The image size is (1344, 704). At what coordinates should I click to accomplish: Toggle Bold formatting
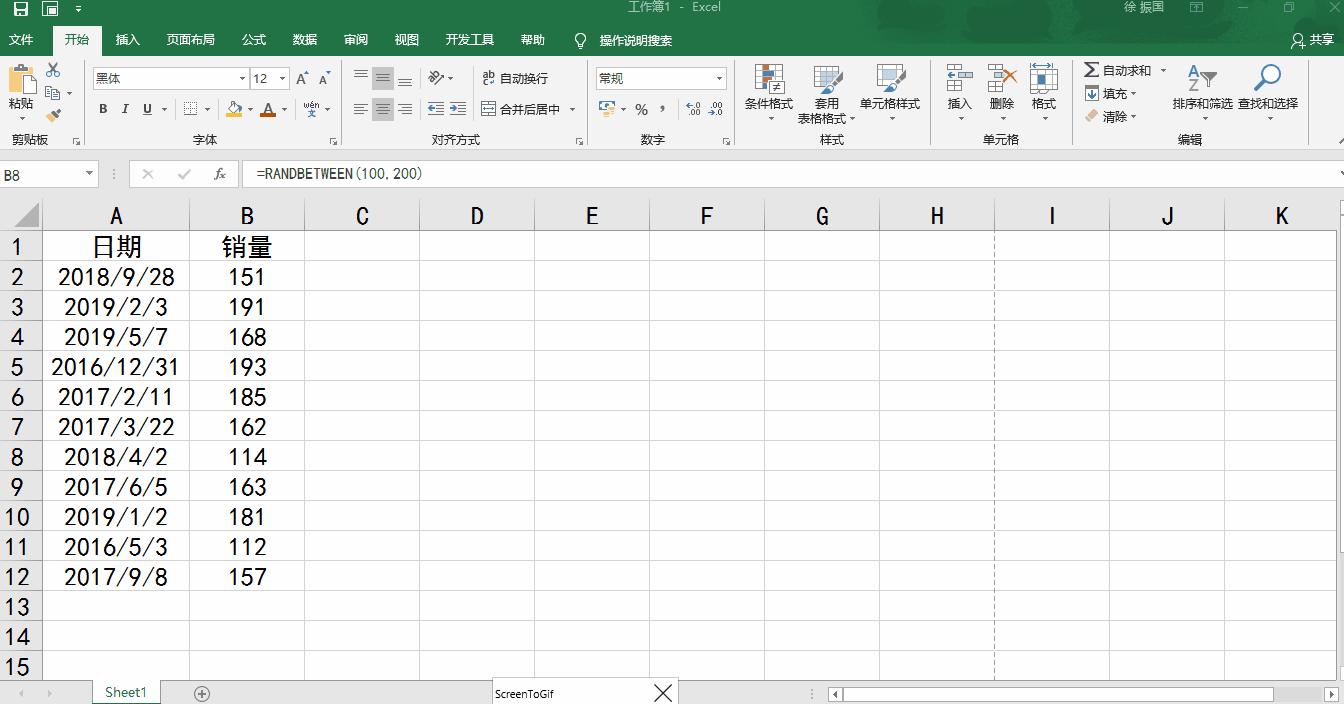(103, 109)
